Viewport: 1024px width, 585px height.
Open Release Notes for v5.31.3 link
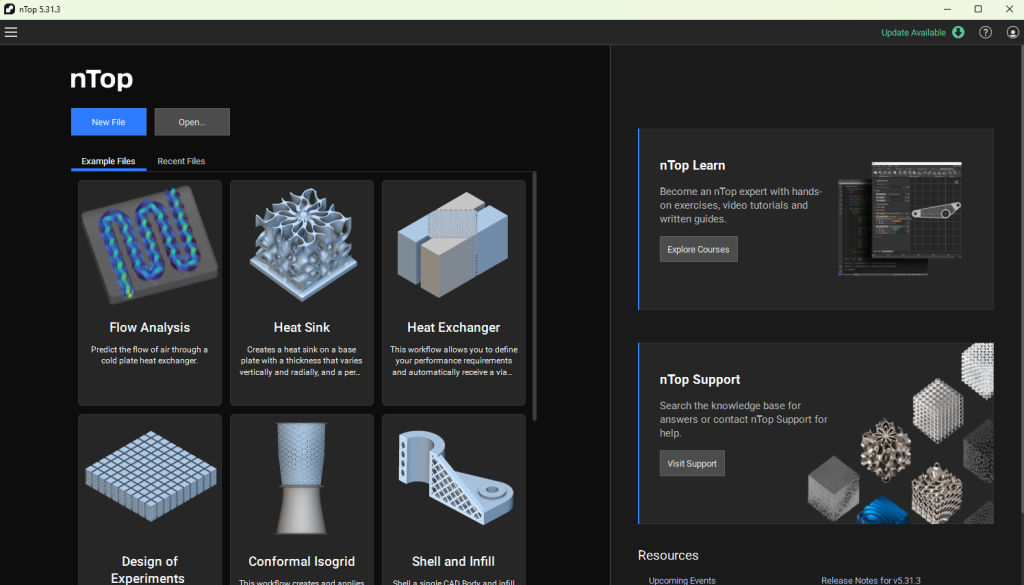pos(870,580)
